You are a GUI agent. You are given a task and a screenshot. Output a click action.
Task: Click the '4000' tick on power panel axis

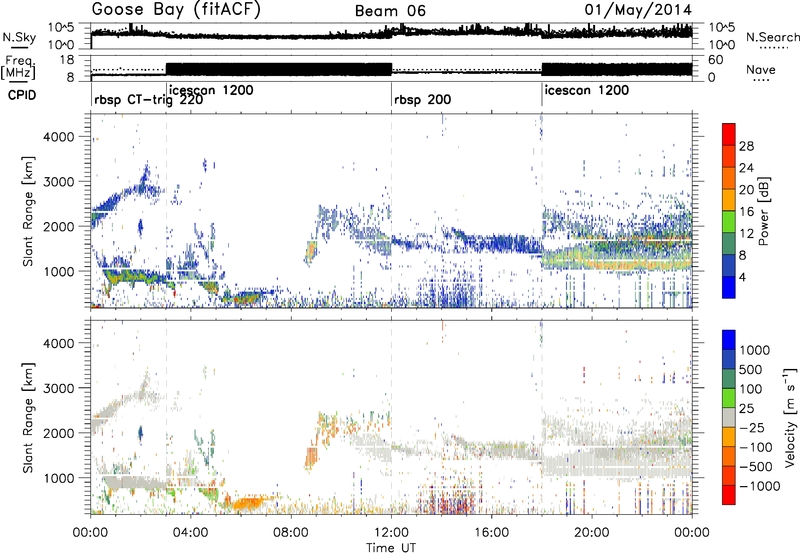[59, 137]
